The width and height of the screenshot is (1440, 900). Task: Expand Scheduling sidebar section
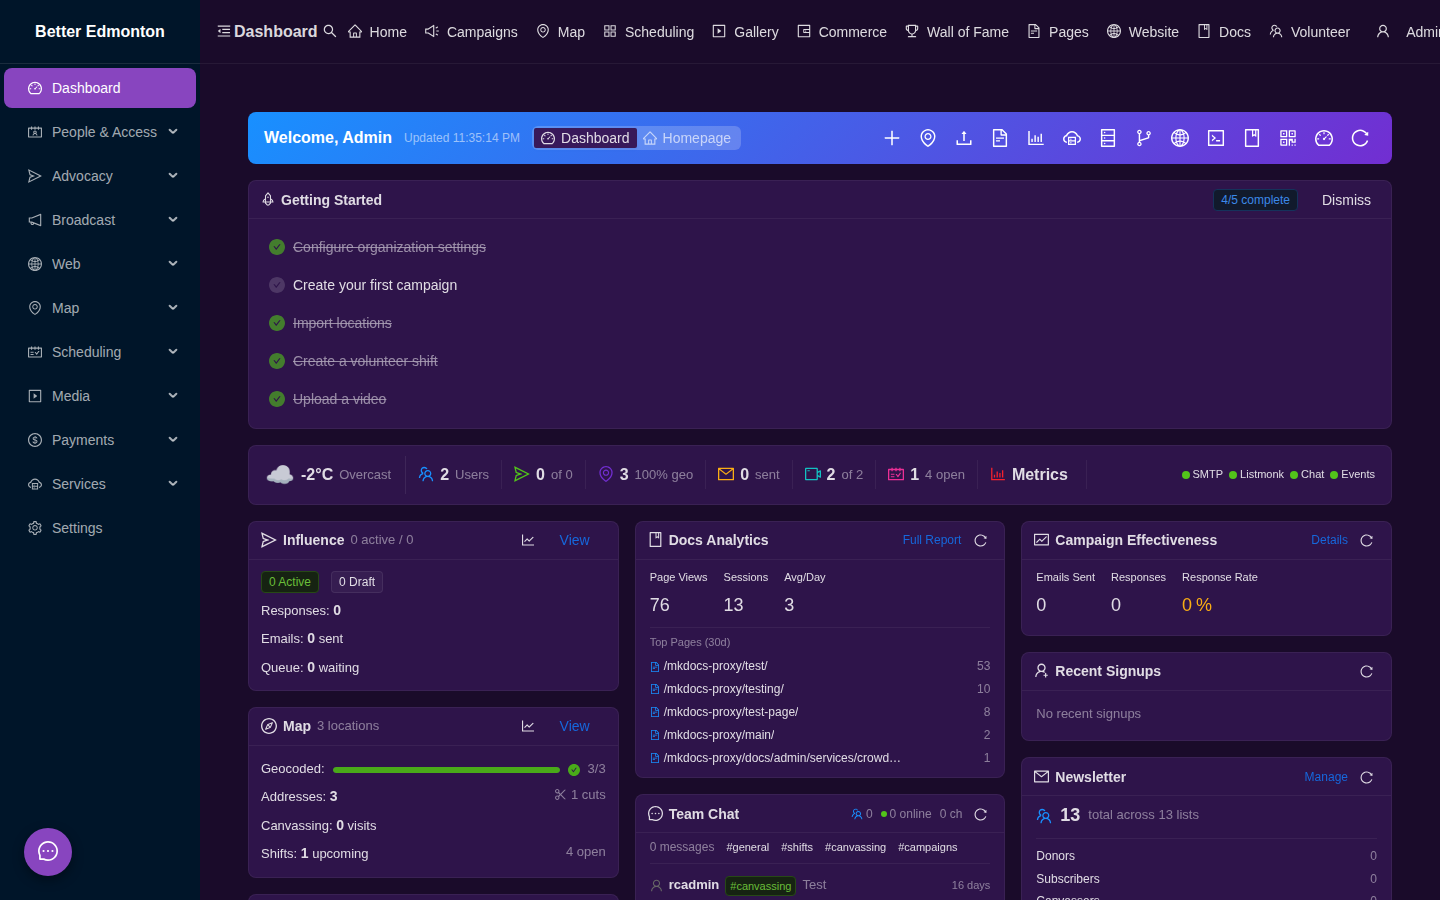[100, 352]
